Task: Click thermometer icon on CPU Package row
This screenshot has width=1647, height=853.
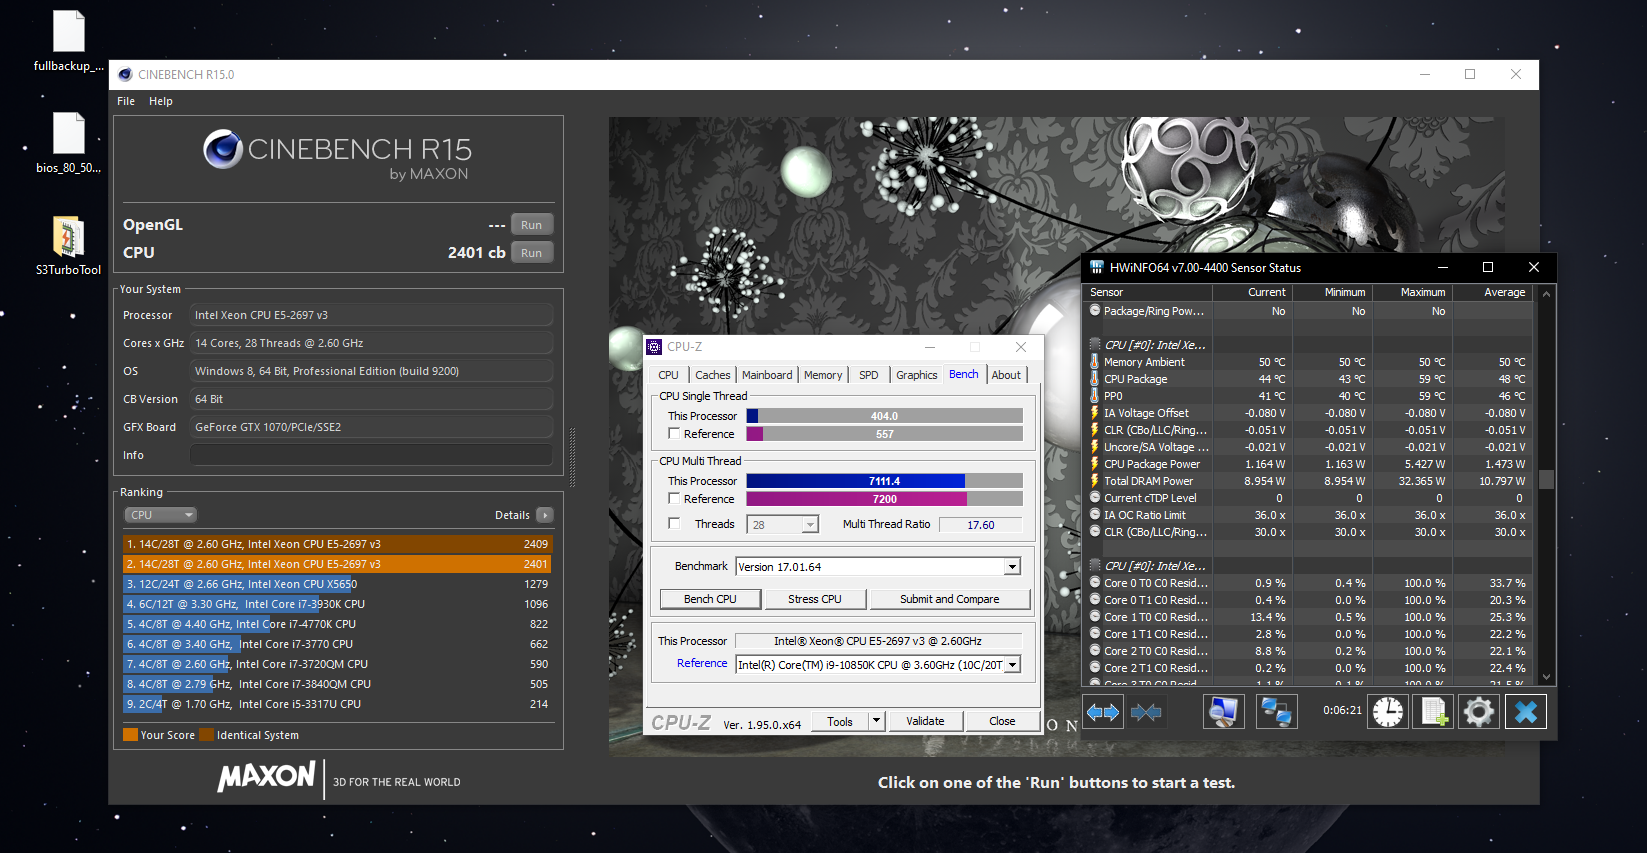Action: click(x=1095, y=379)
